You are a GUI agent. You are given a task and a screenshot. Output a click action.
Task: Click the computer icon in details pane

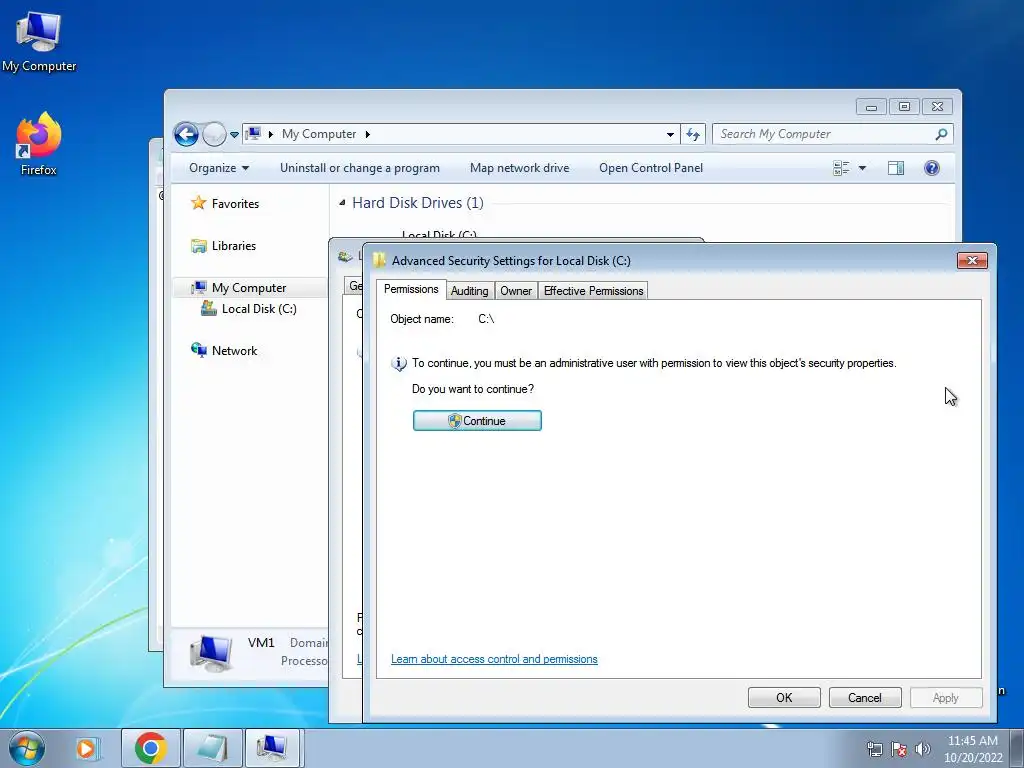coord(212,653)
